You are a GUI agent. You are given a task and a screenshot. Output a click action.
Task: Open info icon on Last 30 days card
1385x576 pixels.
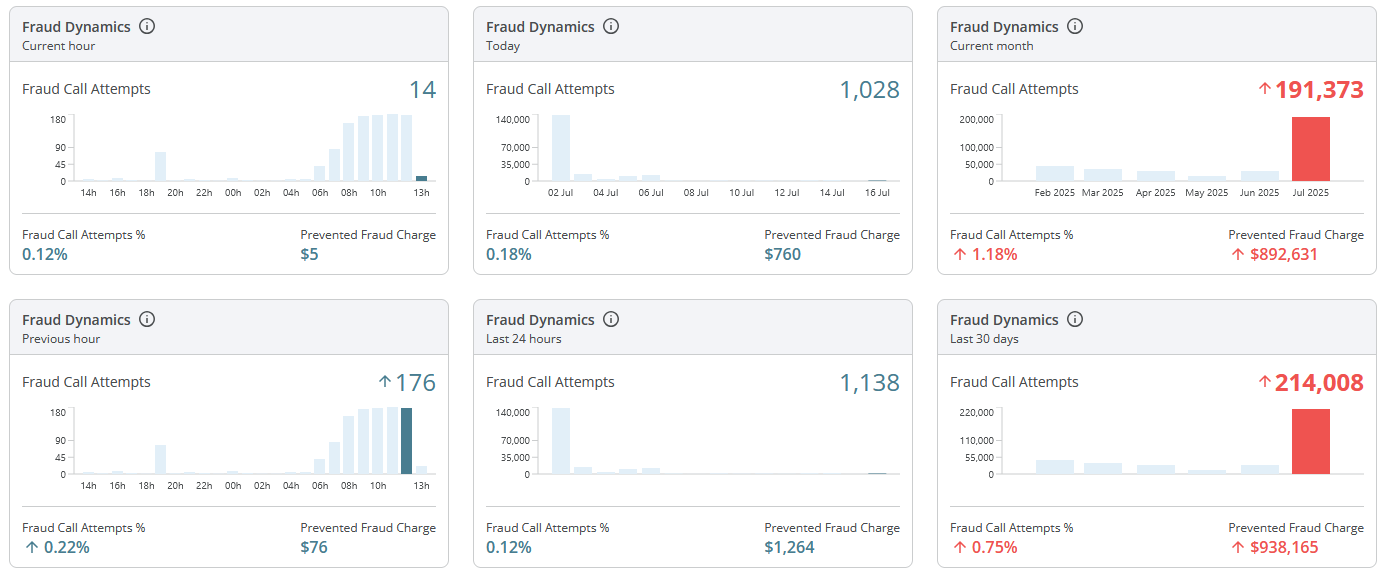point(1075,320)
